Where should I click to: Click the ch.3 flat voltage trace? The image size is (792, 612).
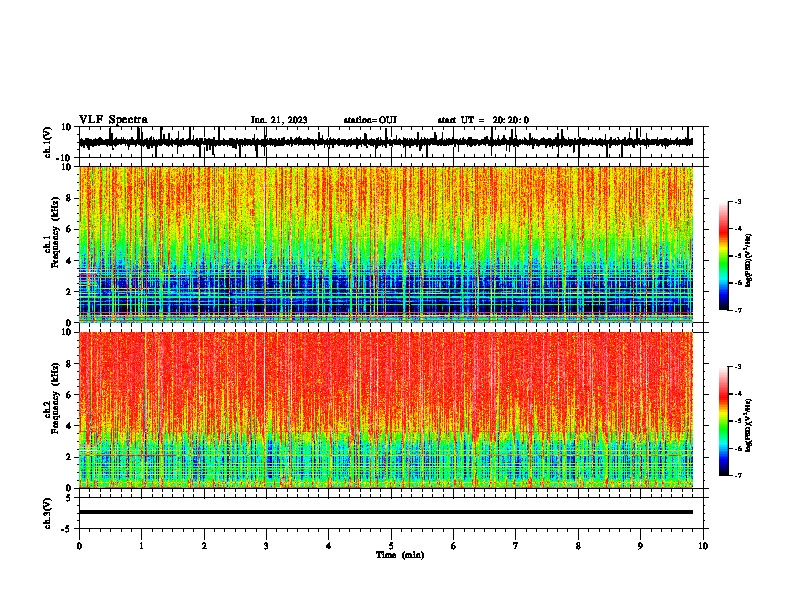[x=385, y=512]
